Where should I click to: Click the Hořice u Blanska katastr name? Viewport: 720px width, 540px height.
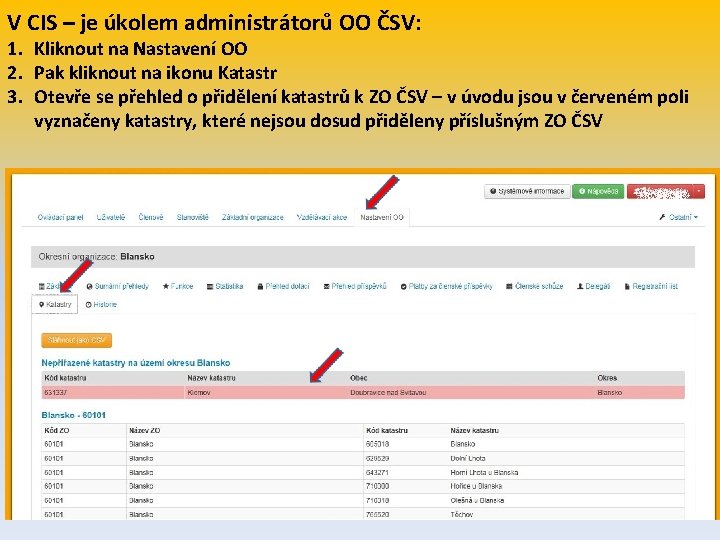(x=476, y=486)
